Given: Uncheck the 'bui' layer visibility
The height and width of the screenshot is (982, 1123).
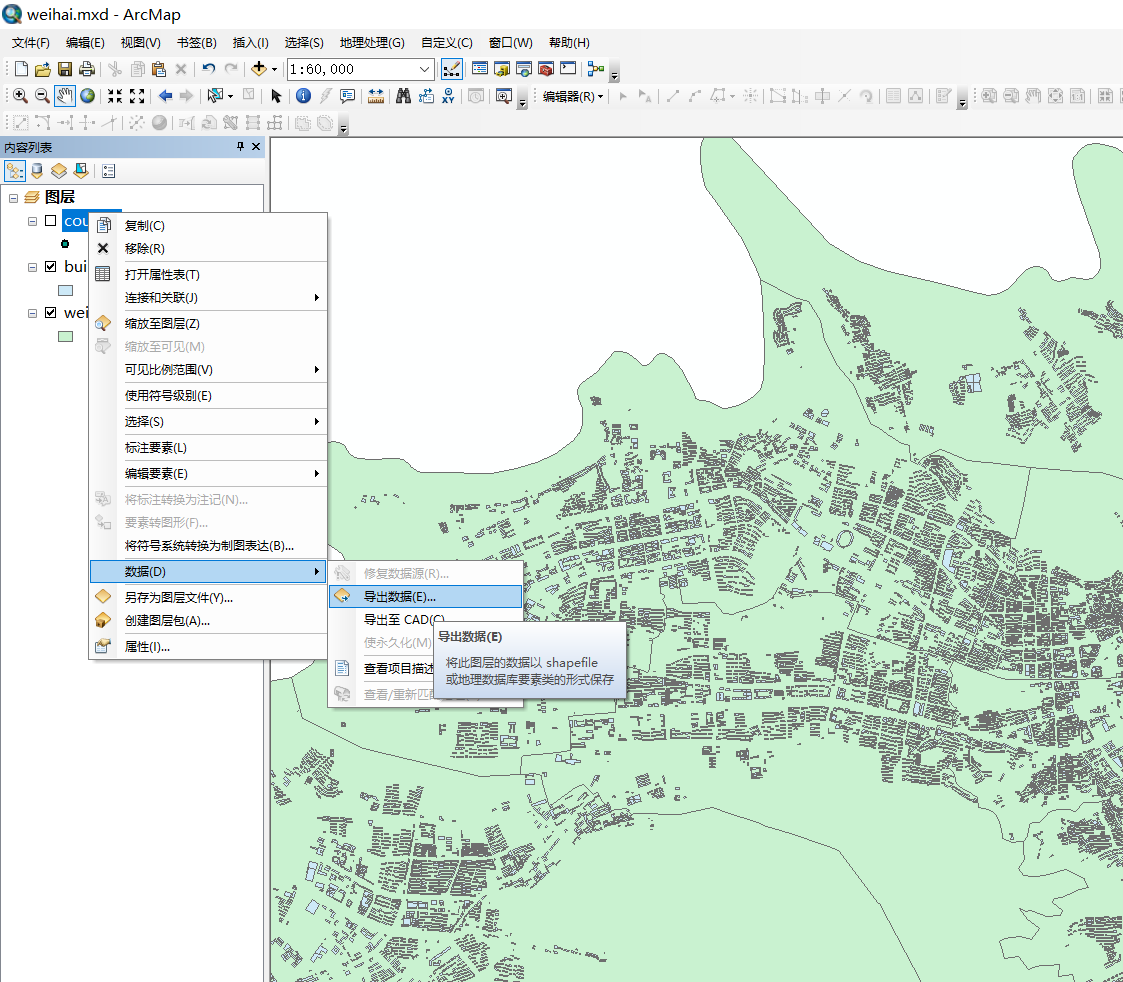Looking at the screenshot, I should [50, 266].
